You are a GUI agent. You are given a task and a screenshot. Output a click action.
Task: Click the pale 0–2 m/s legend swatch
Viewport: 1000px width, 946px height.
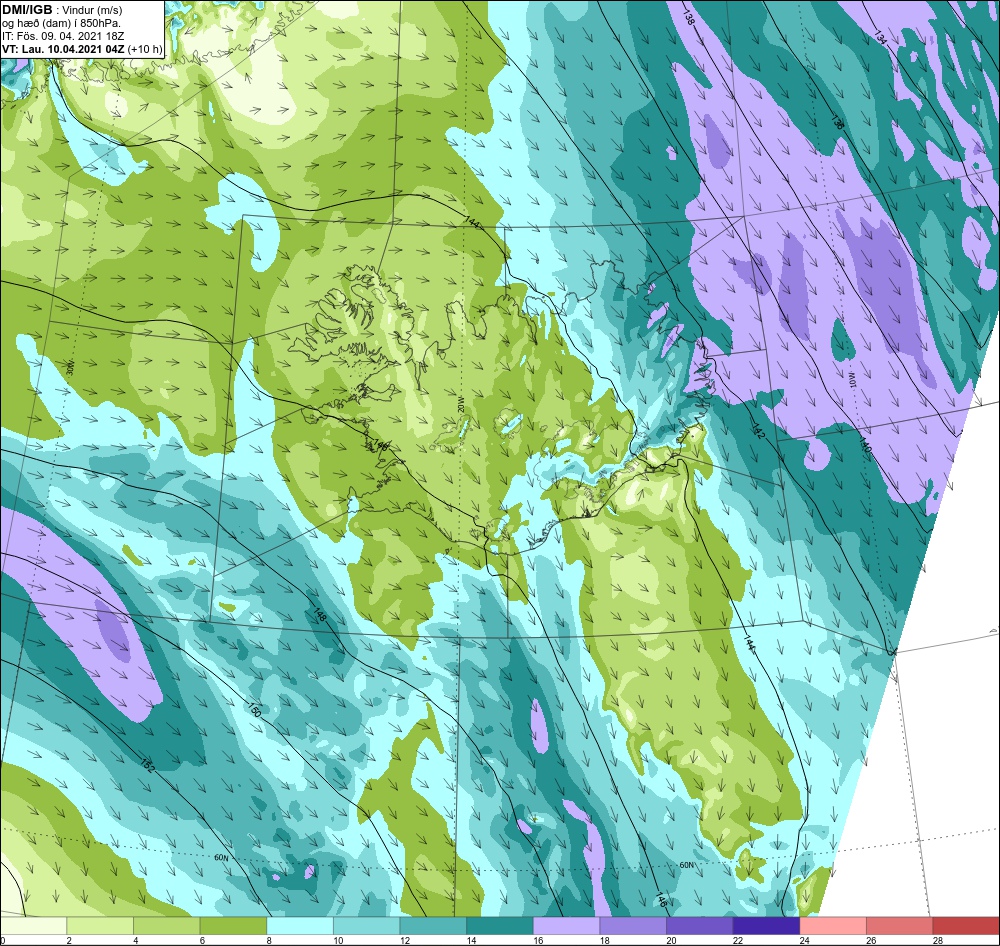click(x=33, y=926)
